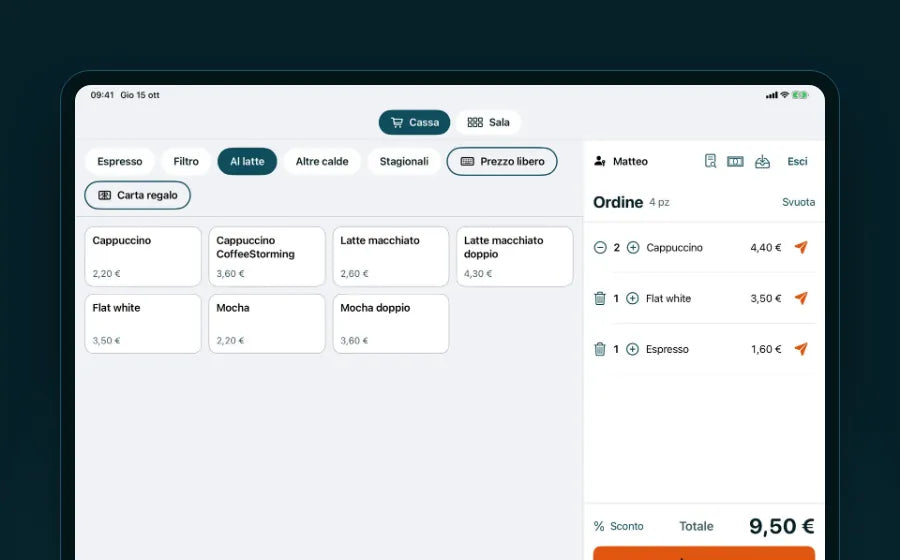Decrease Cappuccino quantity with minus
900x560 pixels.
pos(600,247)
